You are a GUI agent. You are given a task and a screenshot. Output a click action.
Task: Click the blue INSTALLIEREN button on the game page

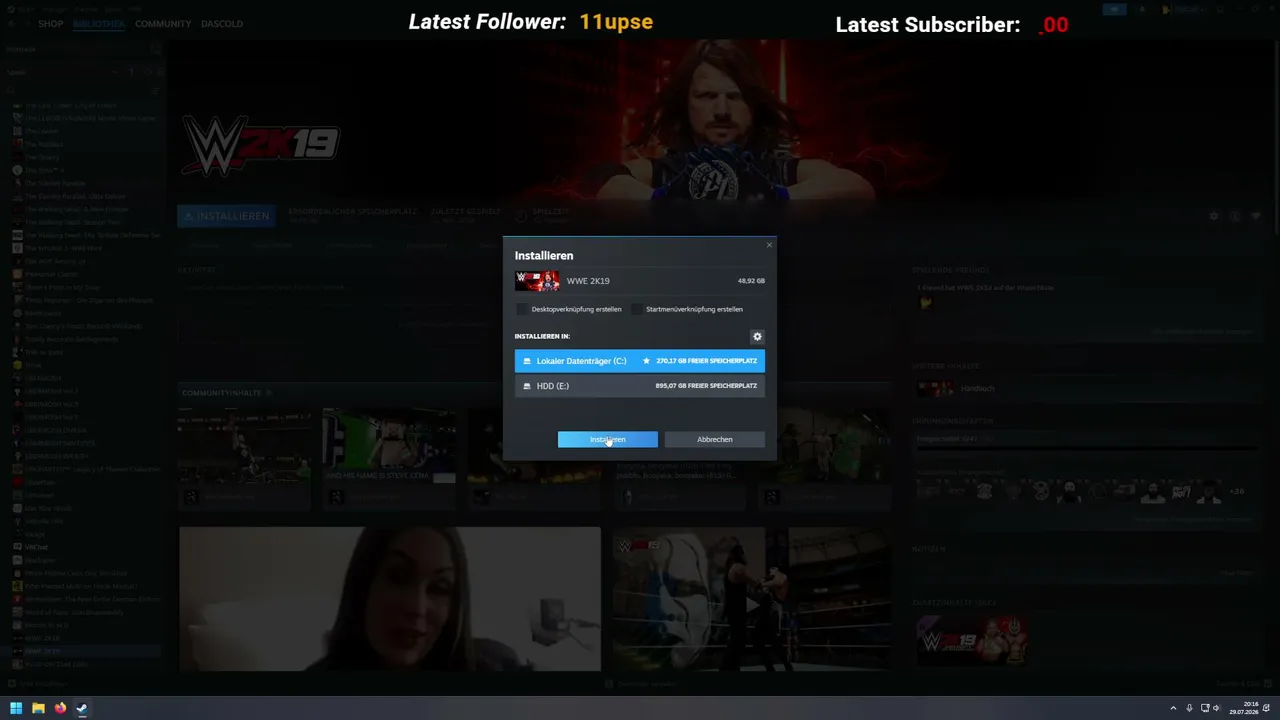click(x=225, y=216)
